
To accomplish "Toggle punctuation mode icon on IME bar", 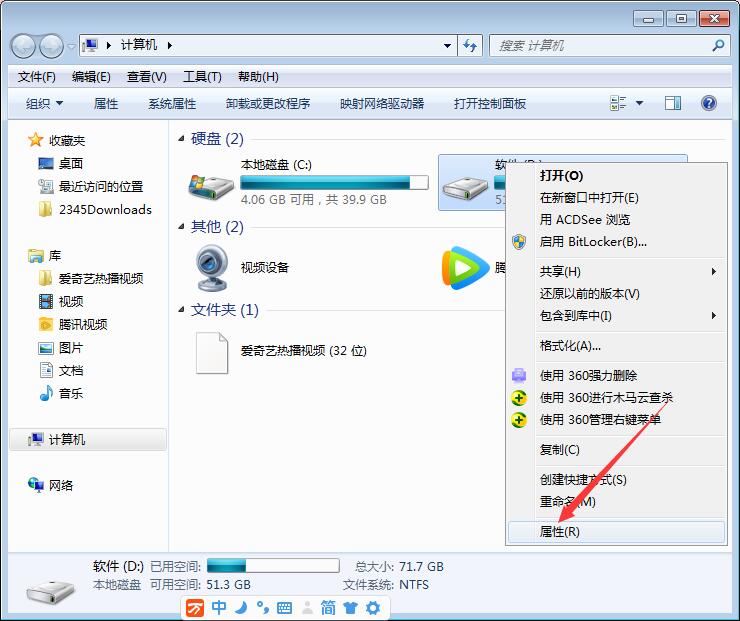I will tap(262, 608).
